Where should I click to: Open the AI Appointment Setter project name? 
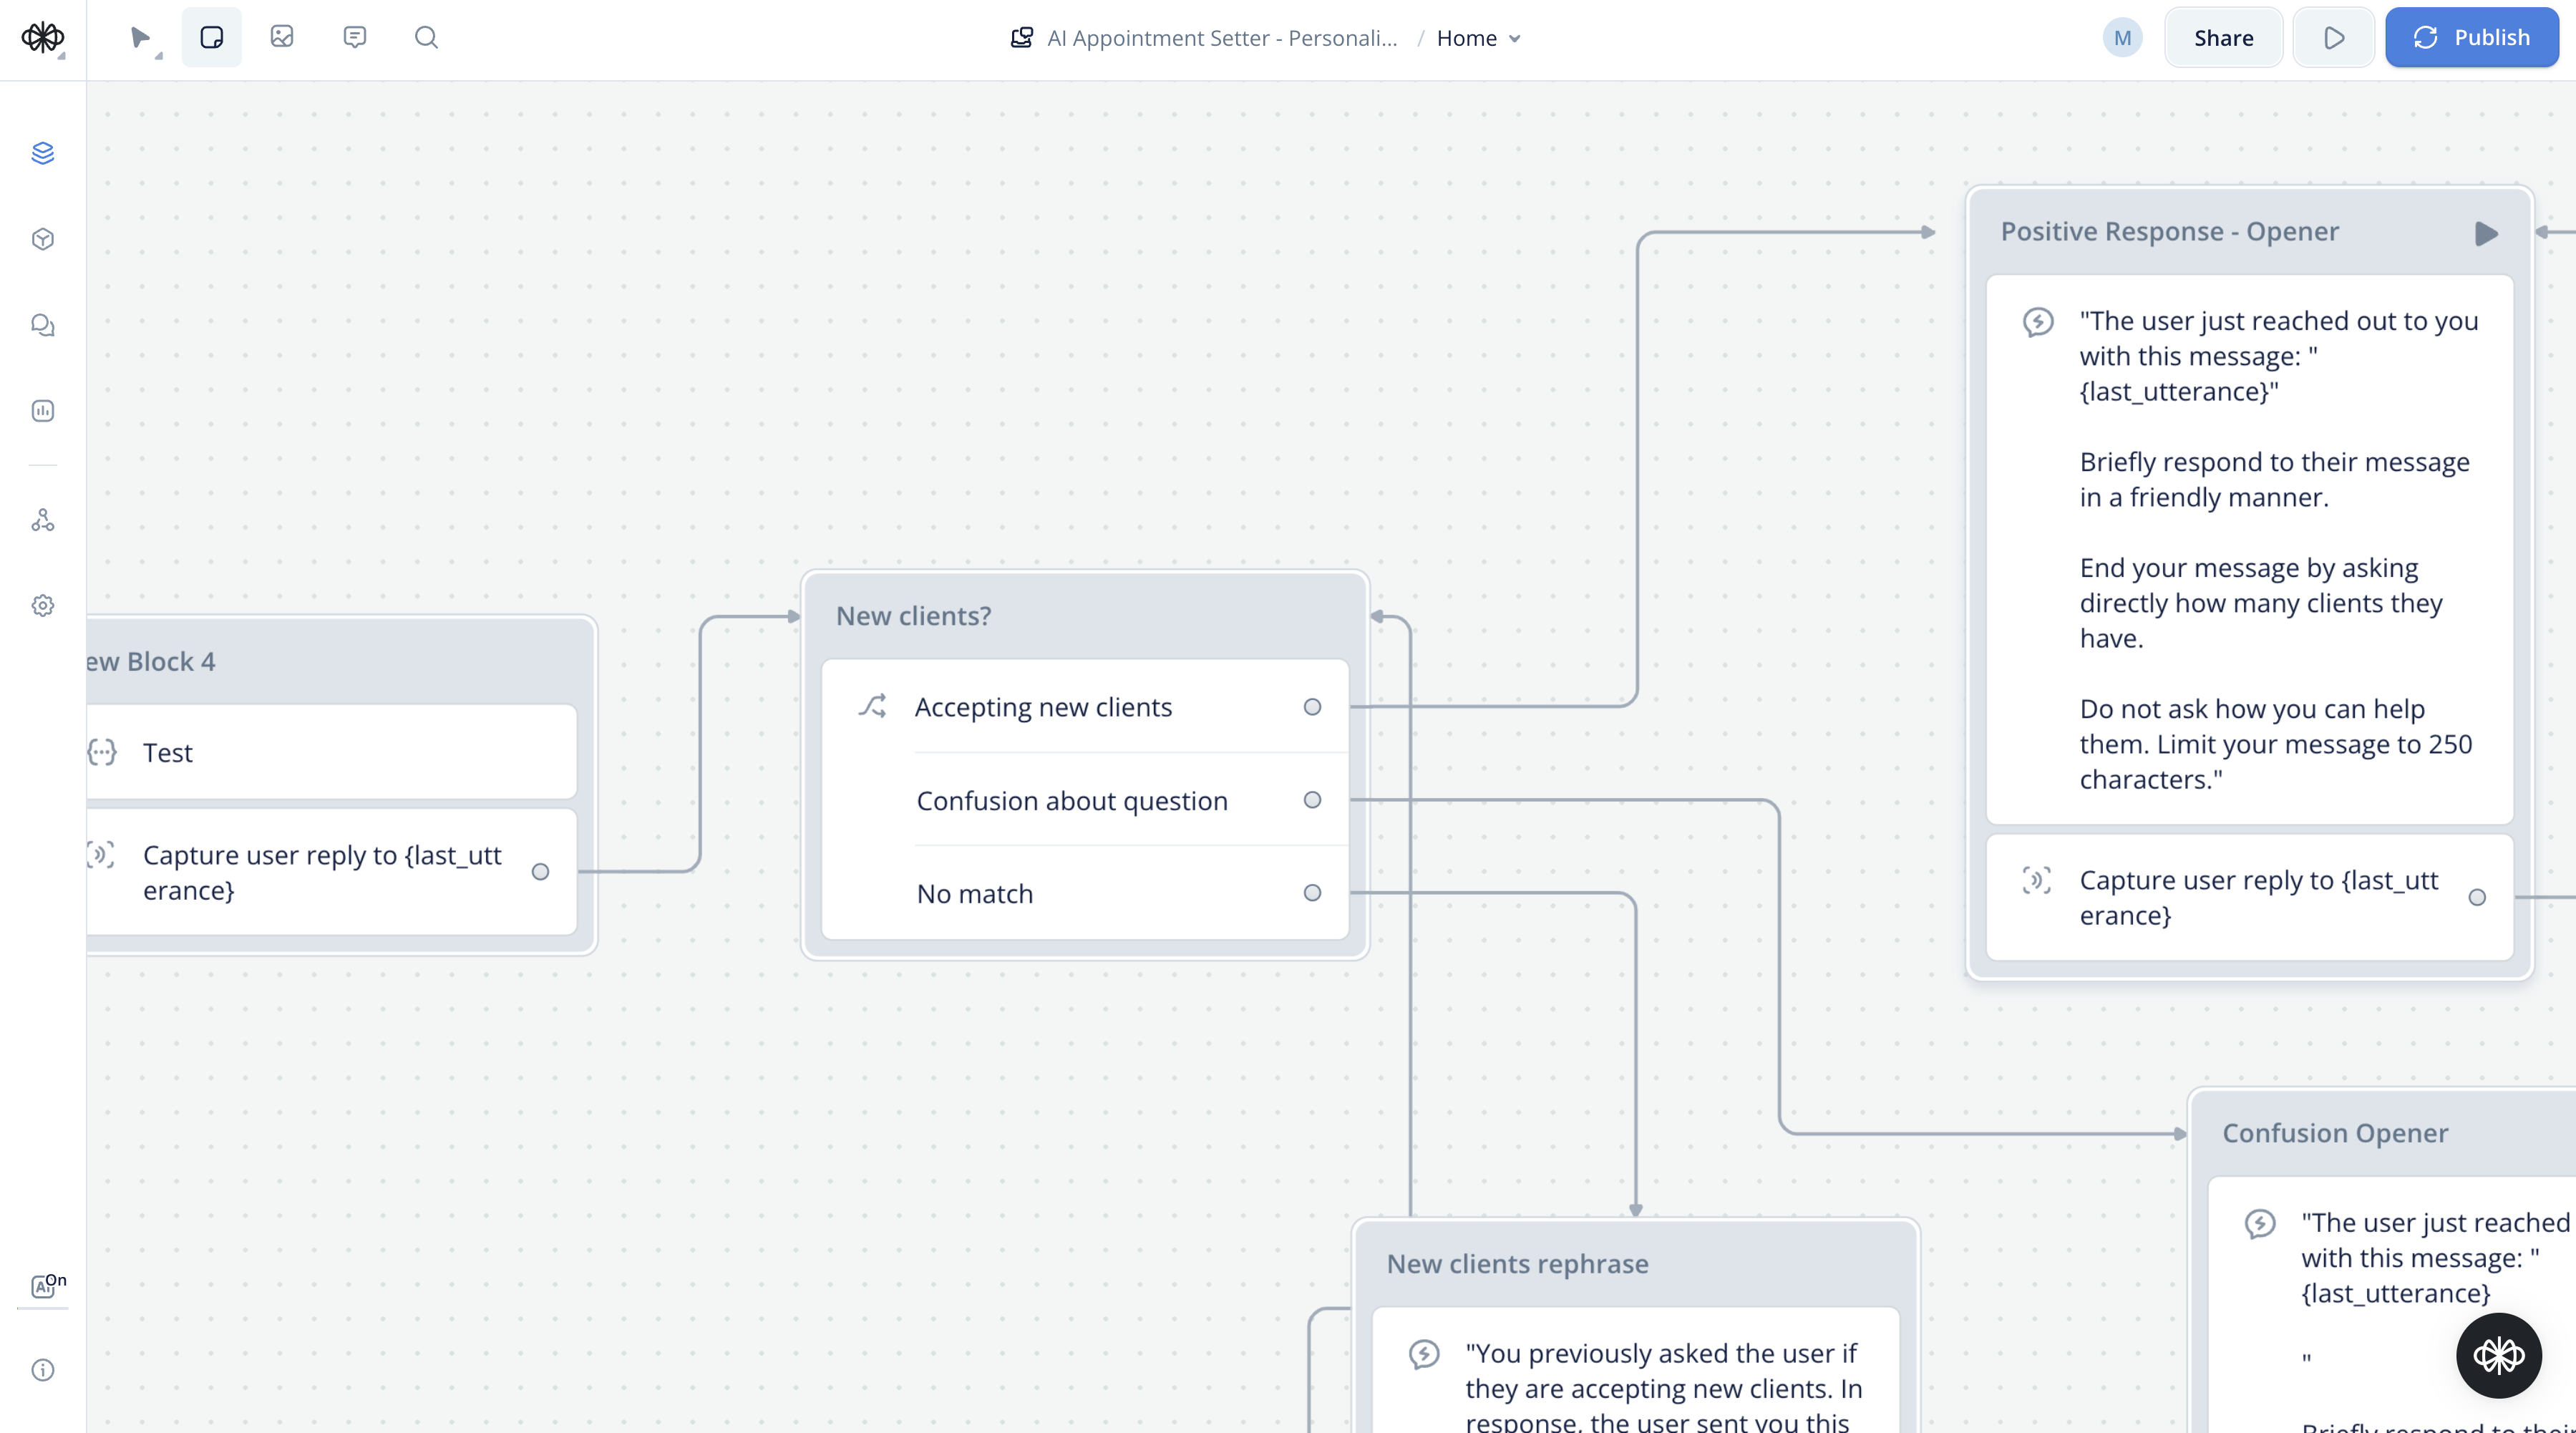[1222, 38]
